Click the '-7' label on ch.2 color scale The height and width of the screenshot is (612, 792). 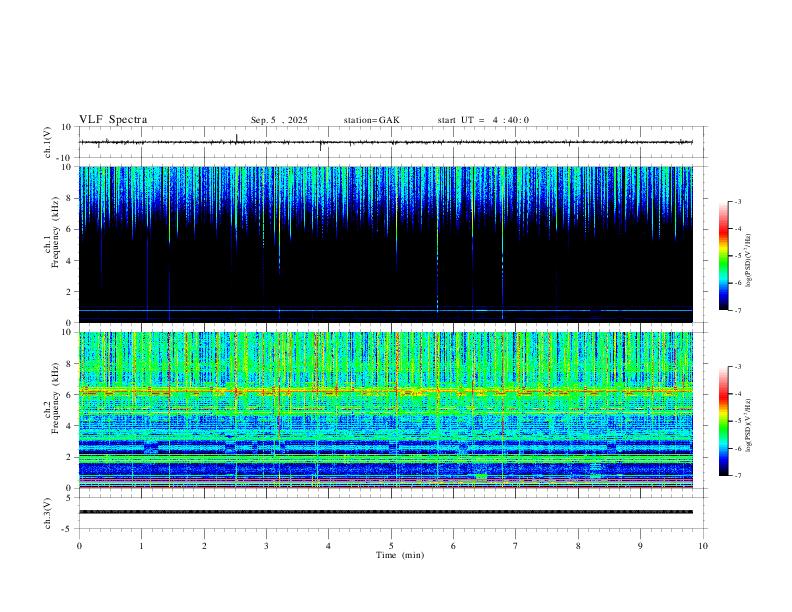(x=738, y=476)
